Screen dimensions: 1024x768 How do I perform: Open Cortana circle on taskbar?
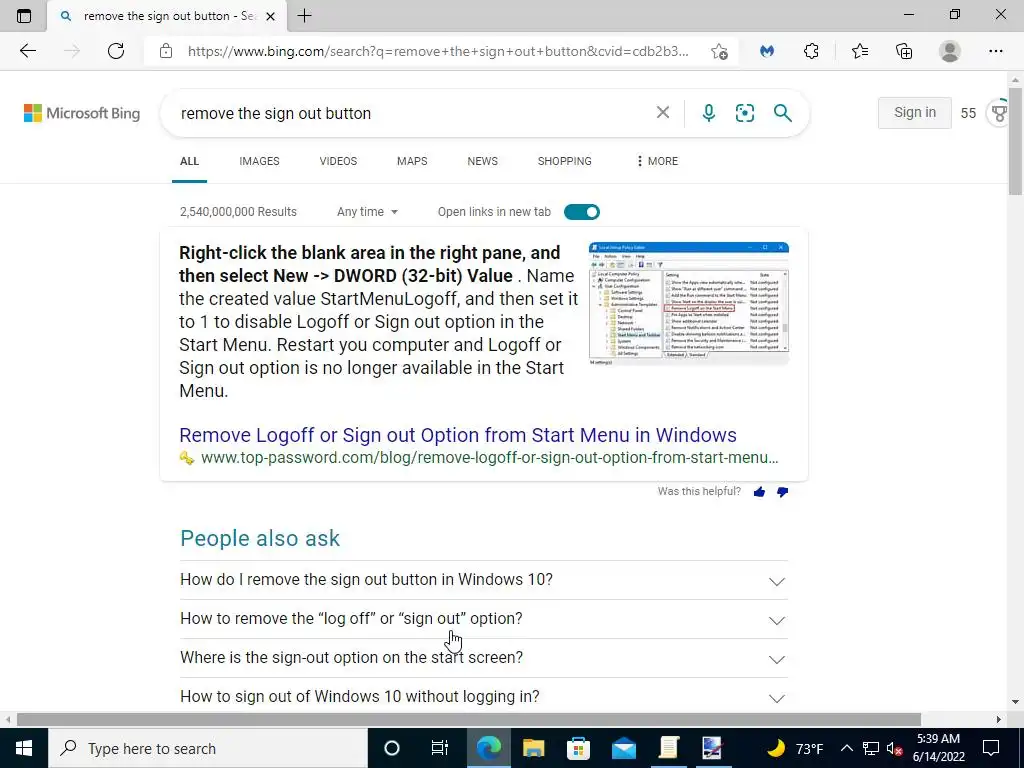[391, 748]
